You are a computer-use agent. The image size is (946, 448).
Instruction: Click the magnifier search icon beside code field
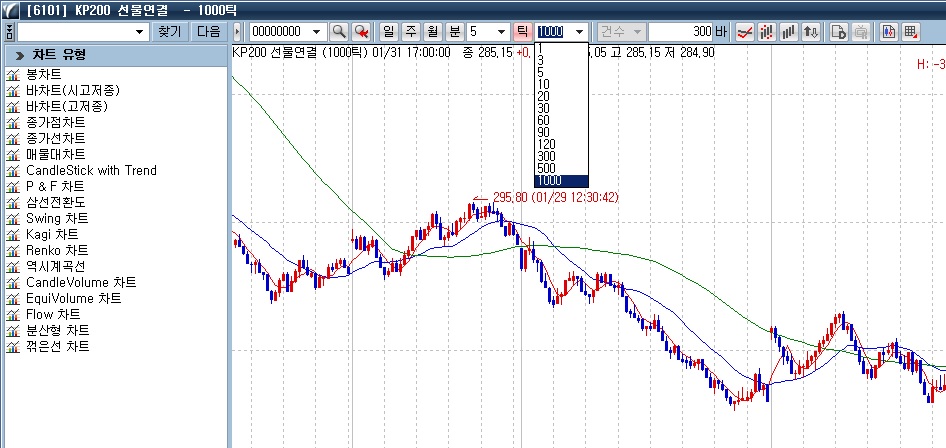click(x=339, y=32)
